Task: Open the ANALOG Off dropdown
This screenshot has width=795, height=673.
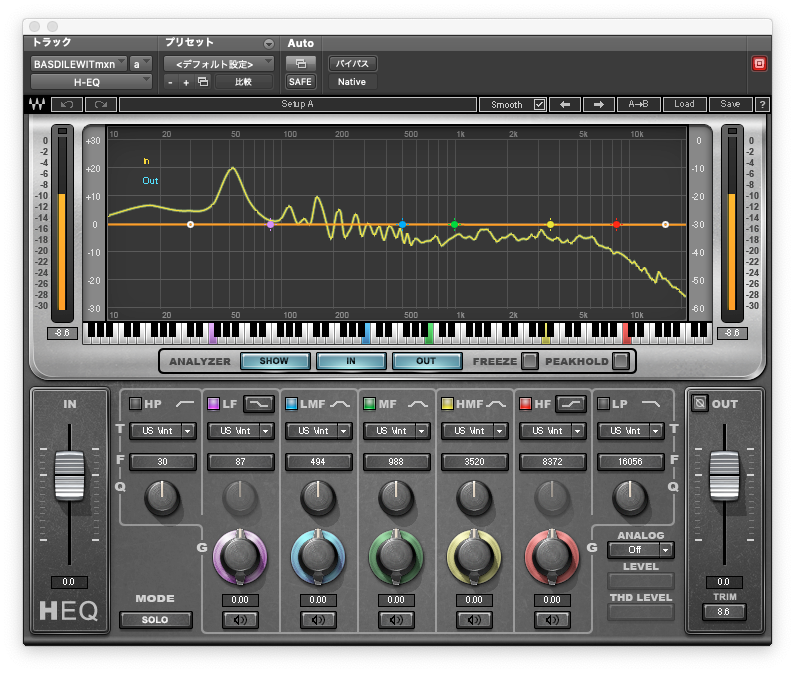Action: [x=641, y=550]
